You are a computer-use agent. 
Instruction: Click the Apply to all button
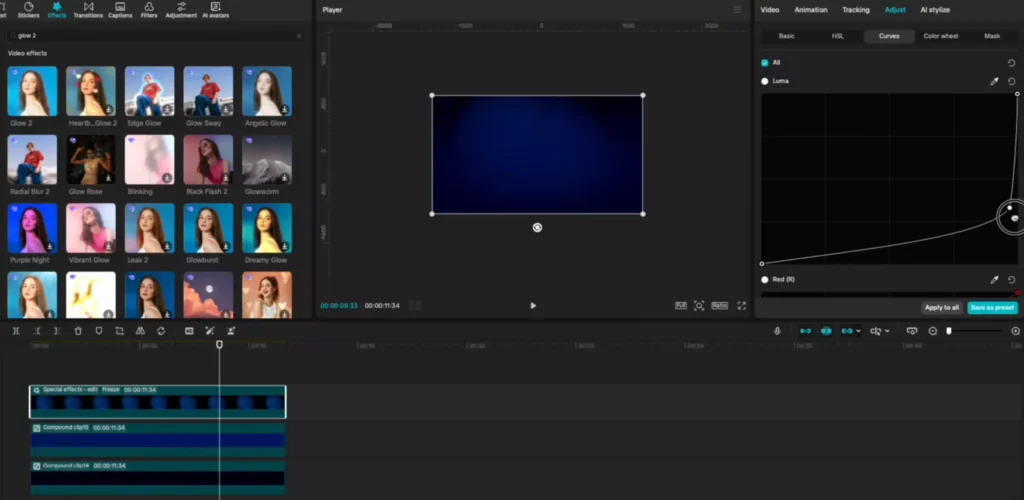click(941, 308)
